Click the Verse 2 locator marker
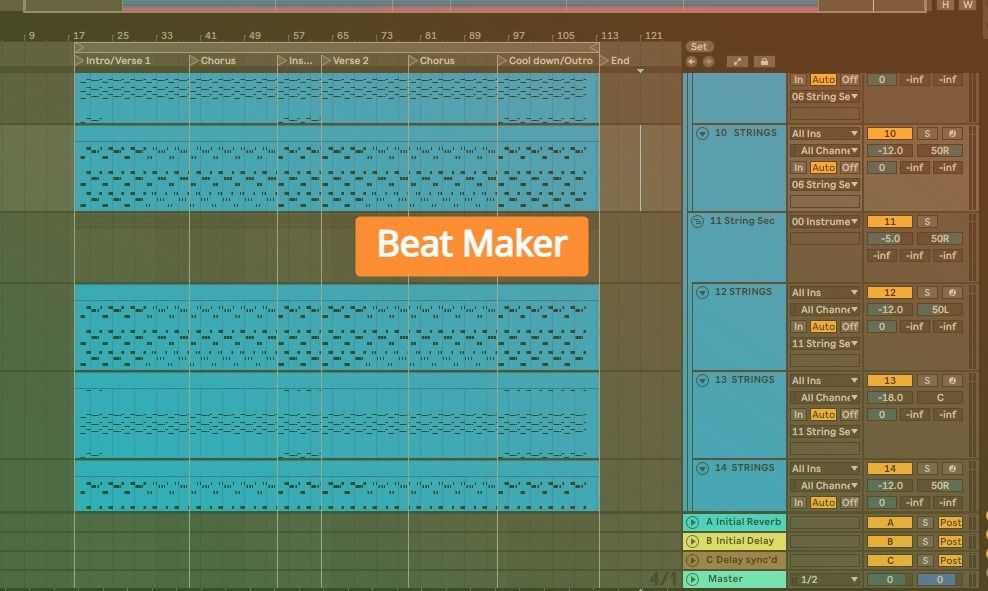The image size is (988, 591). click(x=345, y=60)
